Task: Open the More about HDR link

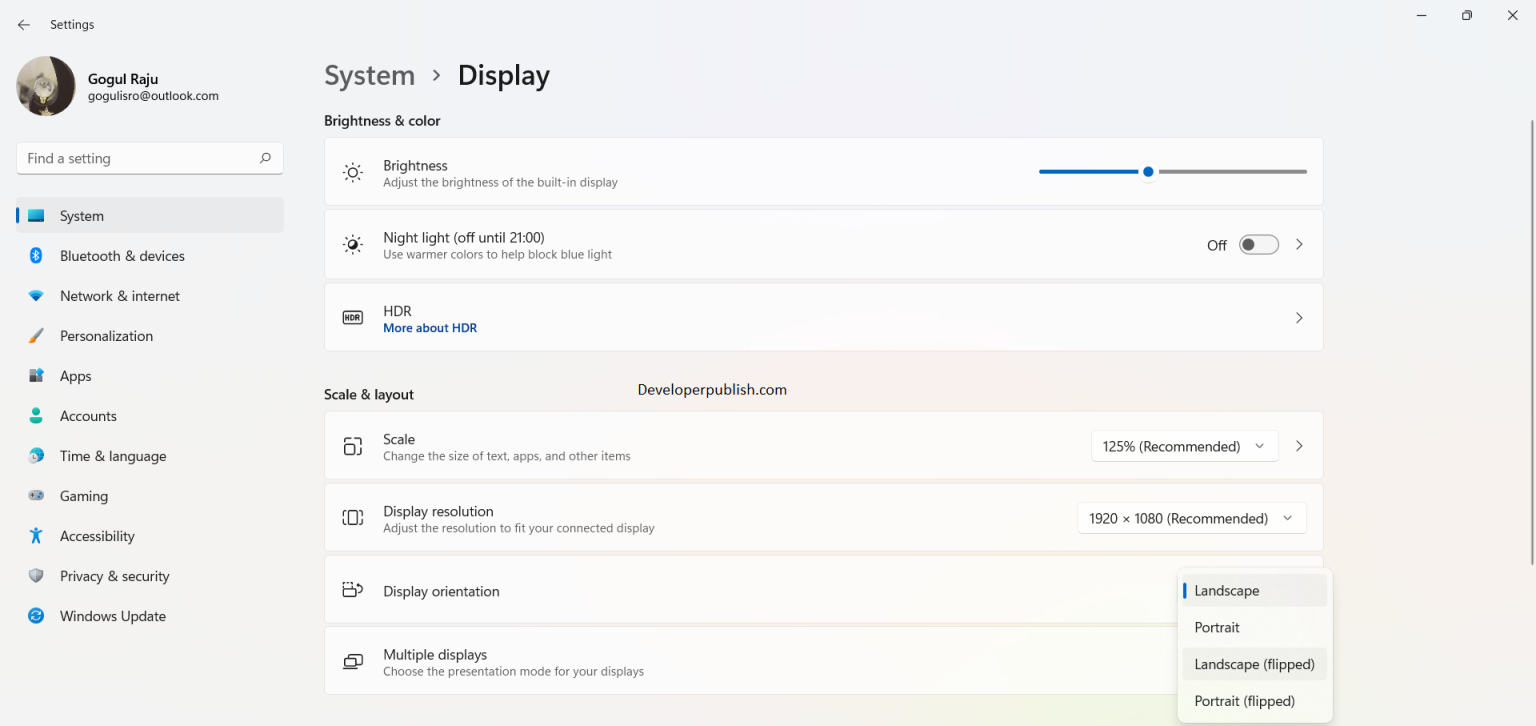Action: pos(430,327)
